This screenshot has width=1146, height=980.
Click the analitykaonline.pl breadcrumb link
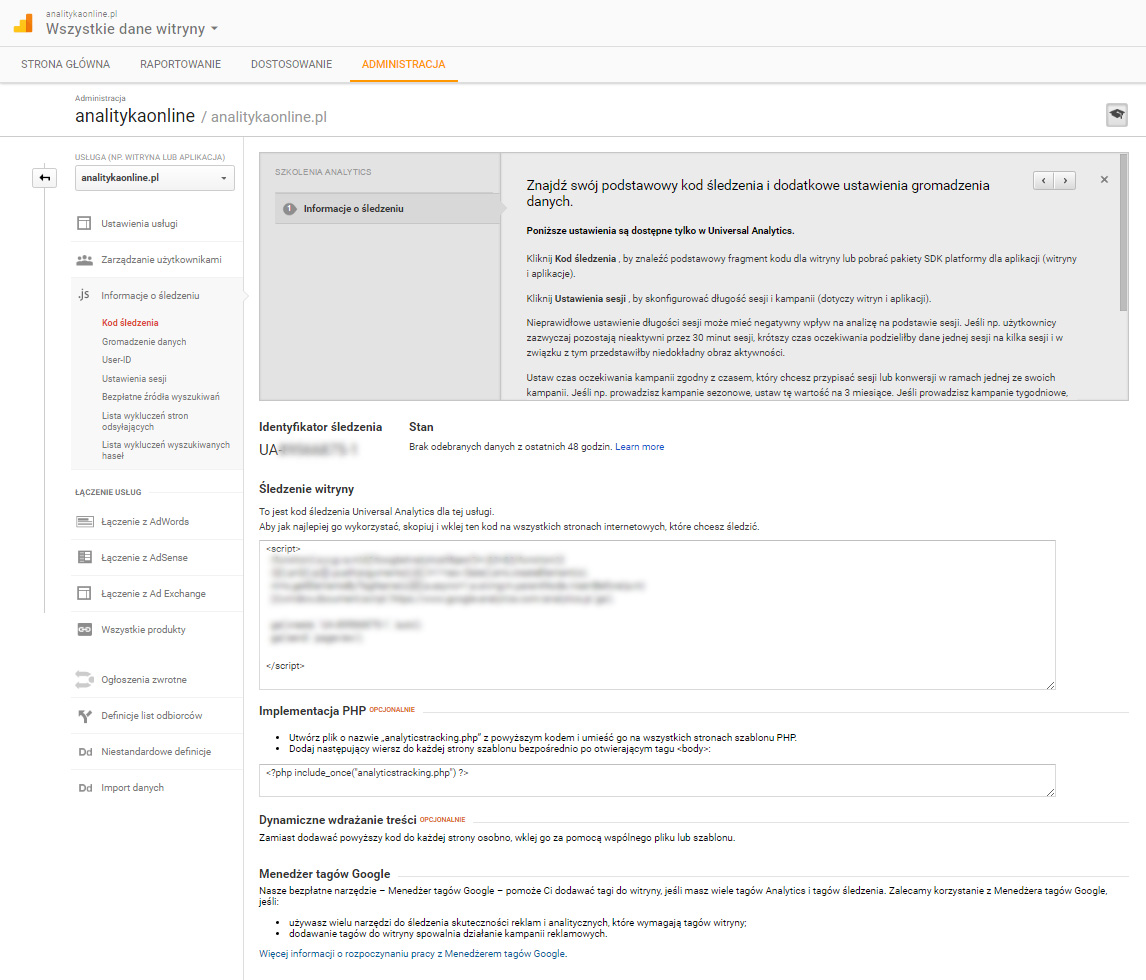pyautogui.click(x=269, y=117)
